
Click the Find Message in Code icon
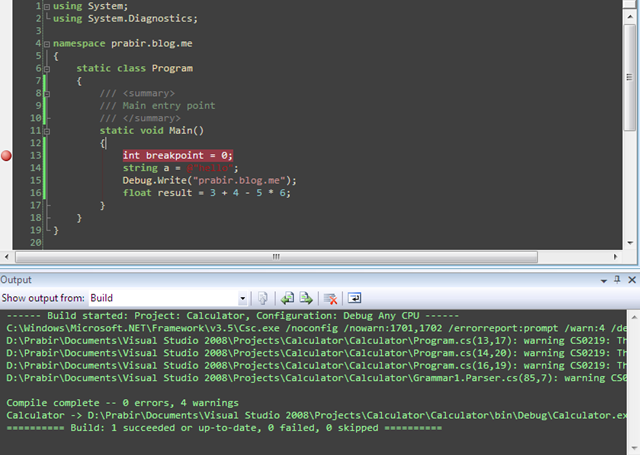262,298
